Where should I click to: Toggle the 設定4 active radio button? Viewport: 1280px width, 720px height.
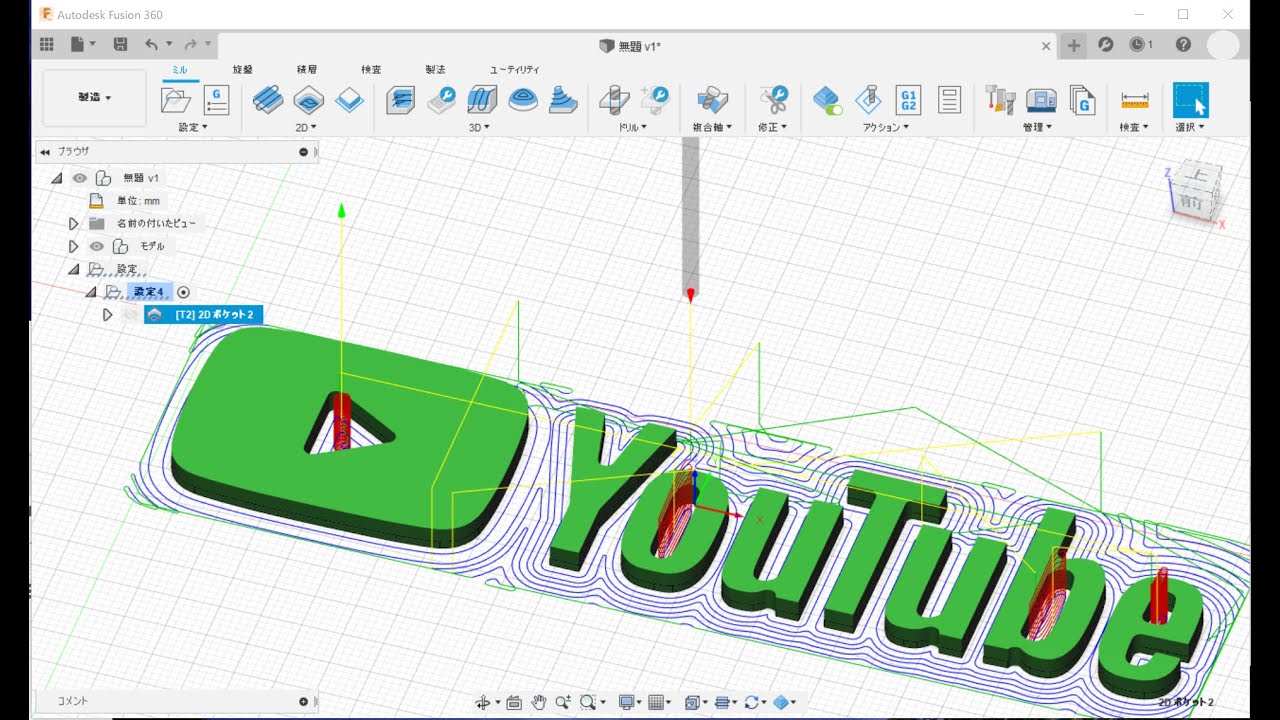coord(183,292)
